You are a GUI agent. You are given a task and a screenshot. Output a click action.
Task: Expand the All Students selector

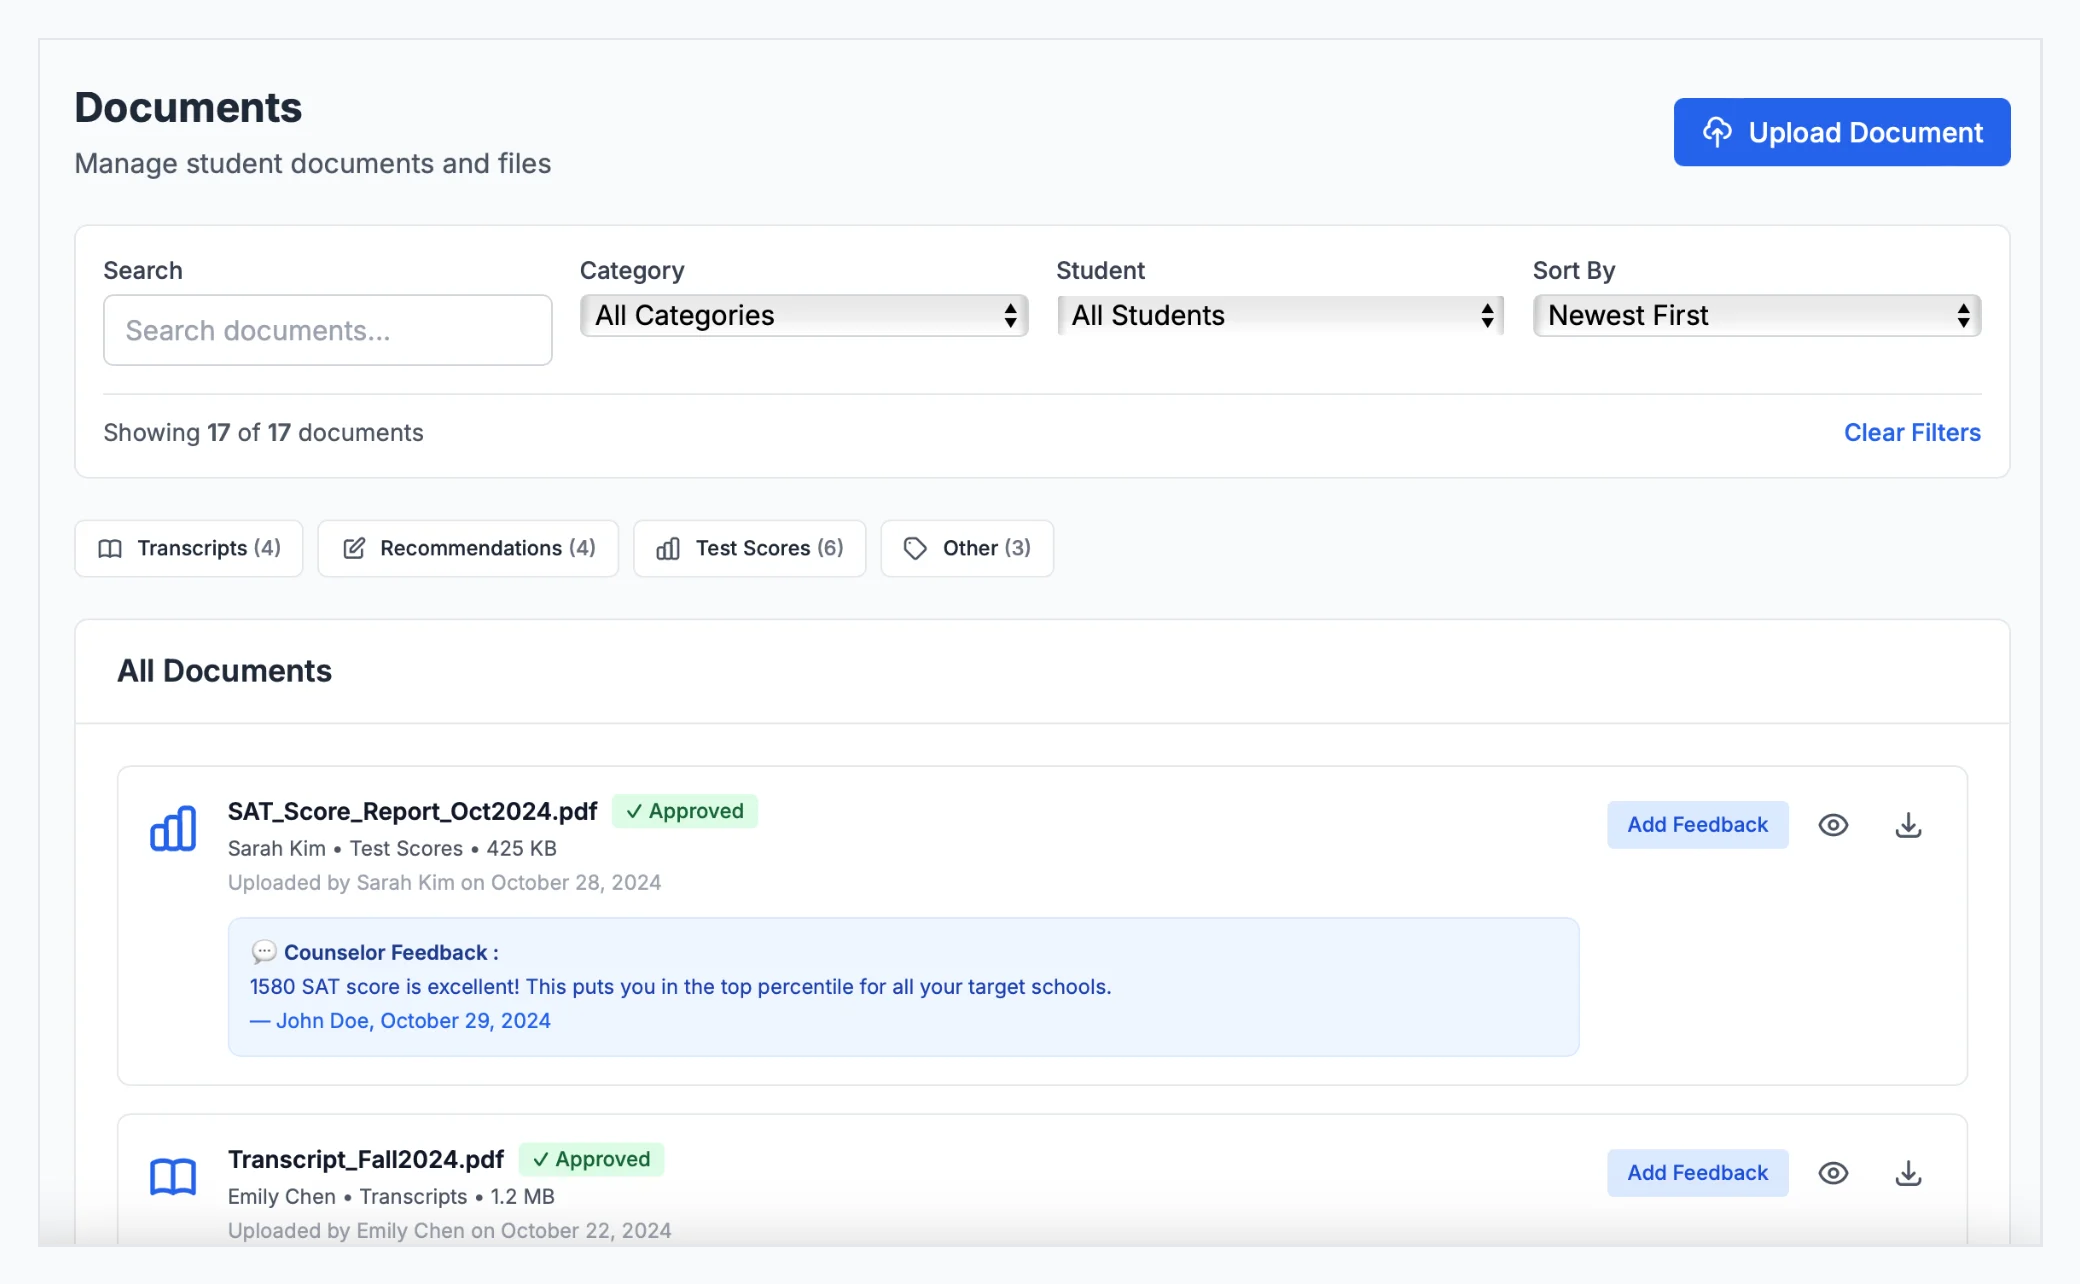(x=1280, y=316)
